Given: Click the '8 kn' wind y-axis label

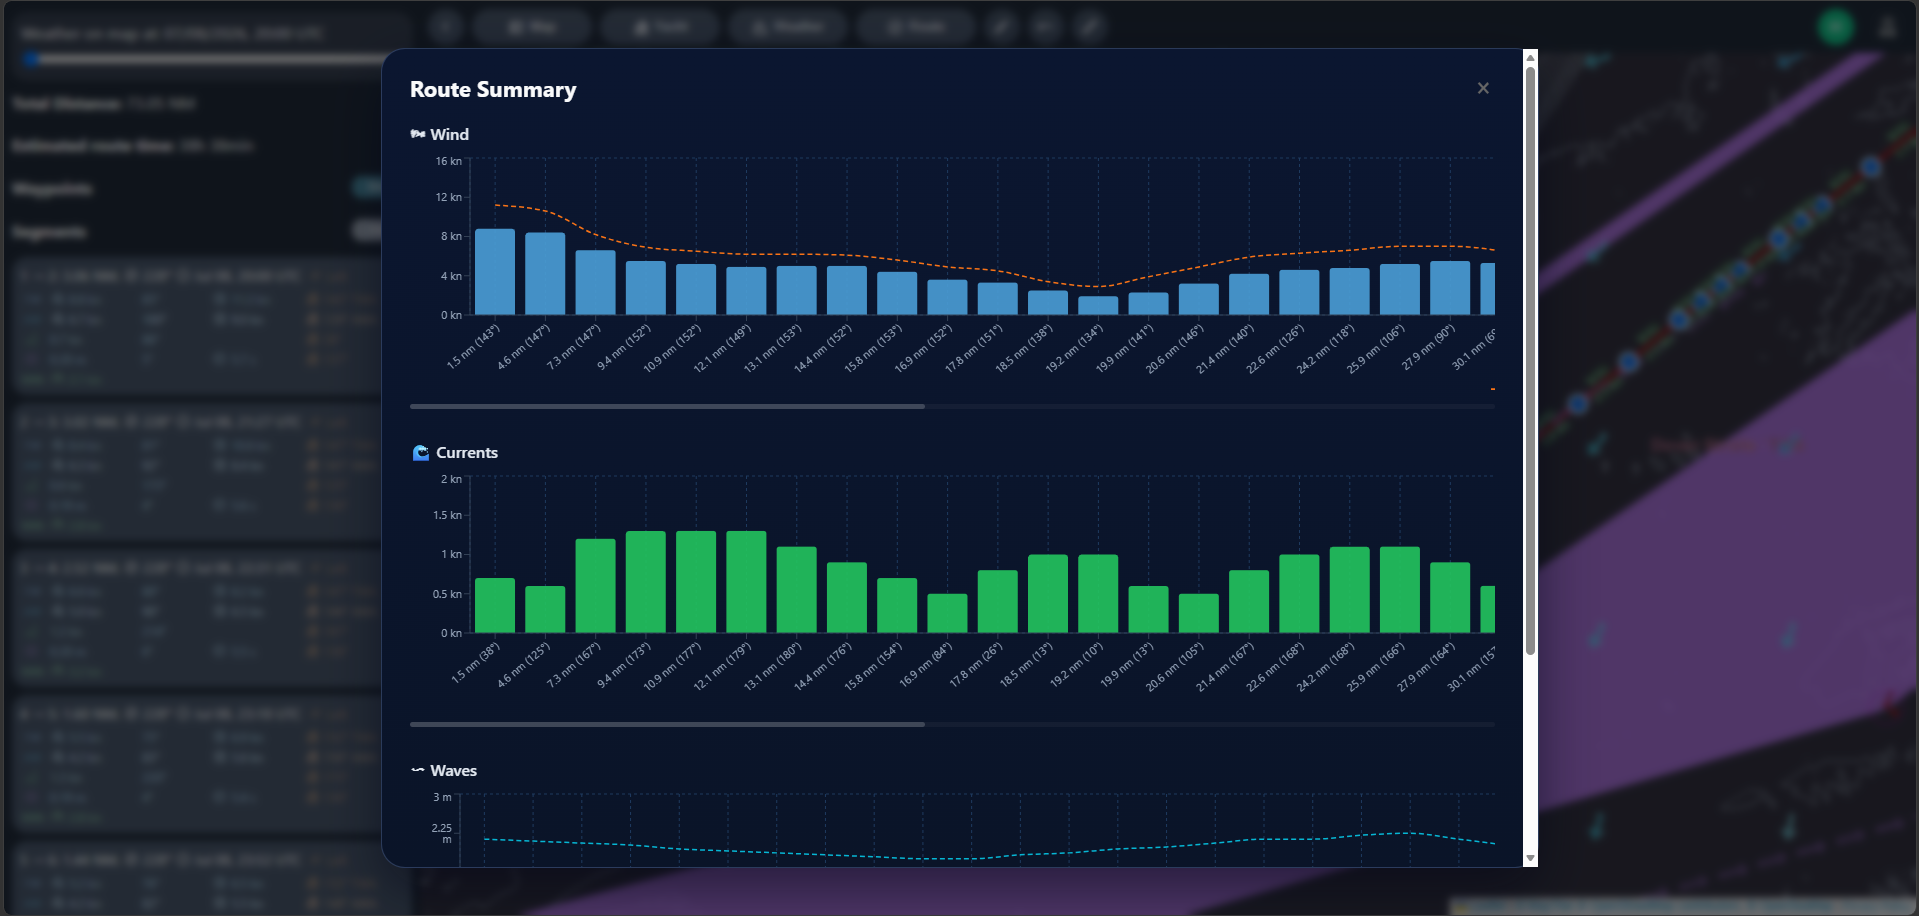Looking at the screenshot, I should pos(451,236).
